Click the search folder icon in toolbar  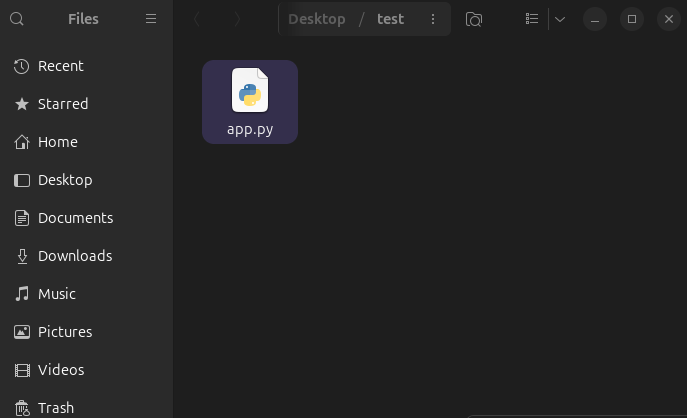click(474, 19)
